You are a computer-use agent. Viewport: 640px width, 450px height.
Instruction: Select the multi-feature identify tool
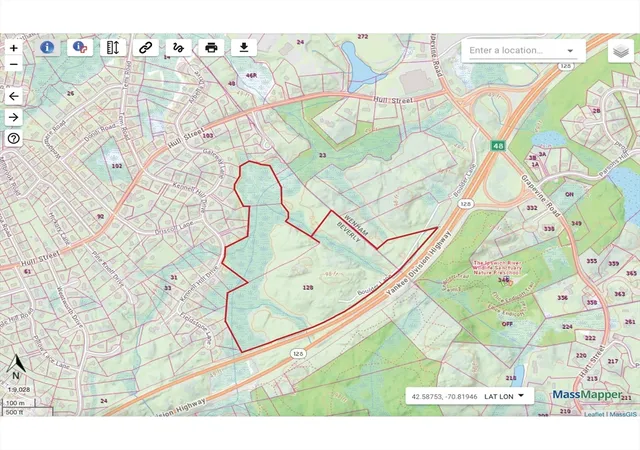tap(80, 47)
